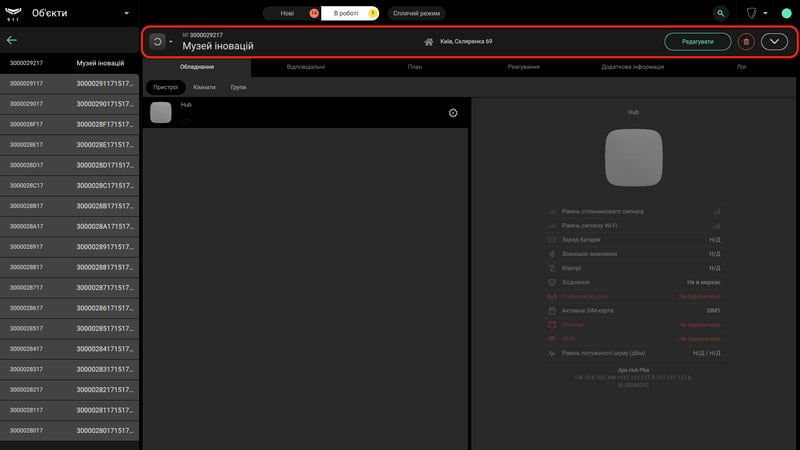Click the Активна SIM-карта row
The height and width of the screenshot is (450, 800).
coord(634,311)
